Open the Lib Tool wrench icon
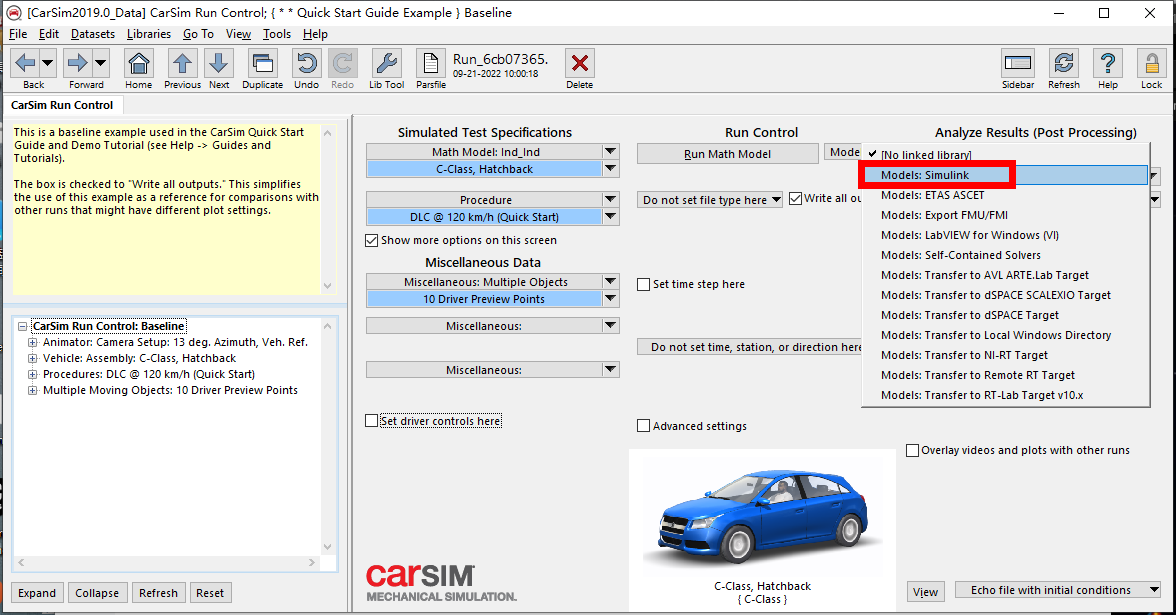Screen dimensions: 1176x615 386,64
